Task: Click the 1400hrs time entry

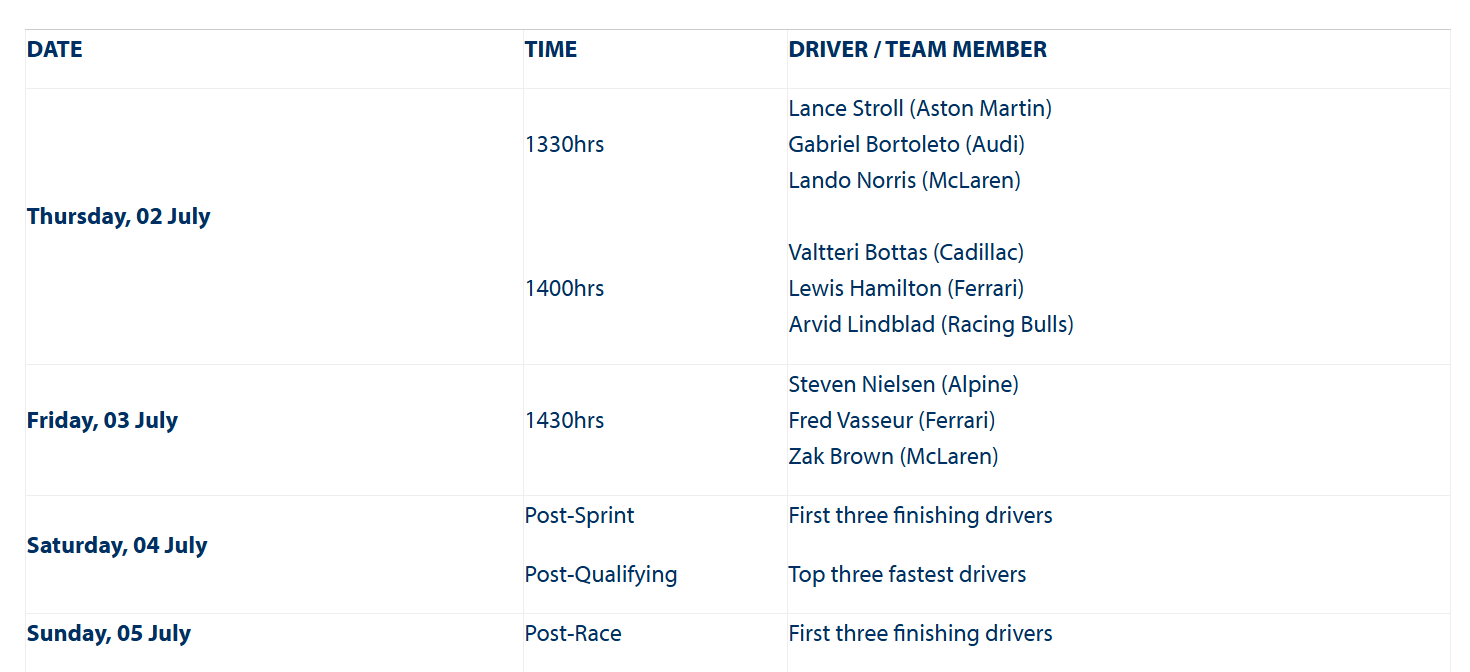Action: (x=565, y=288)
